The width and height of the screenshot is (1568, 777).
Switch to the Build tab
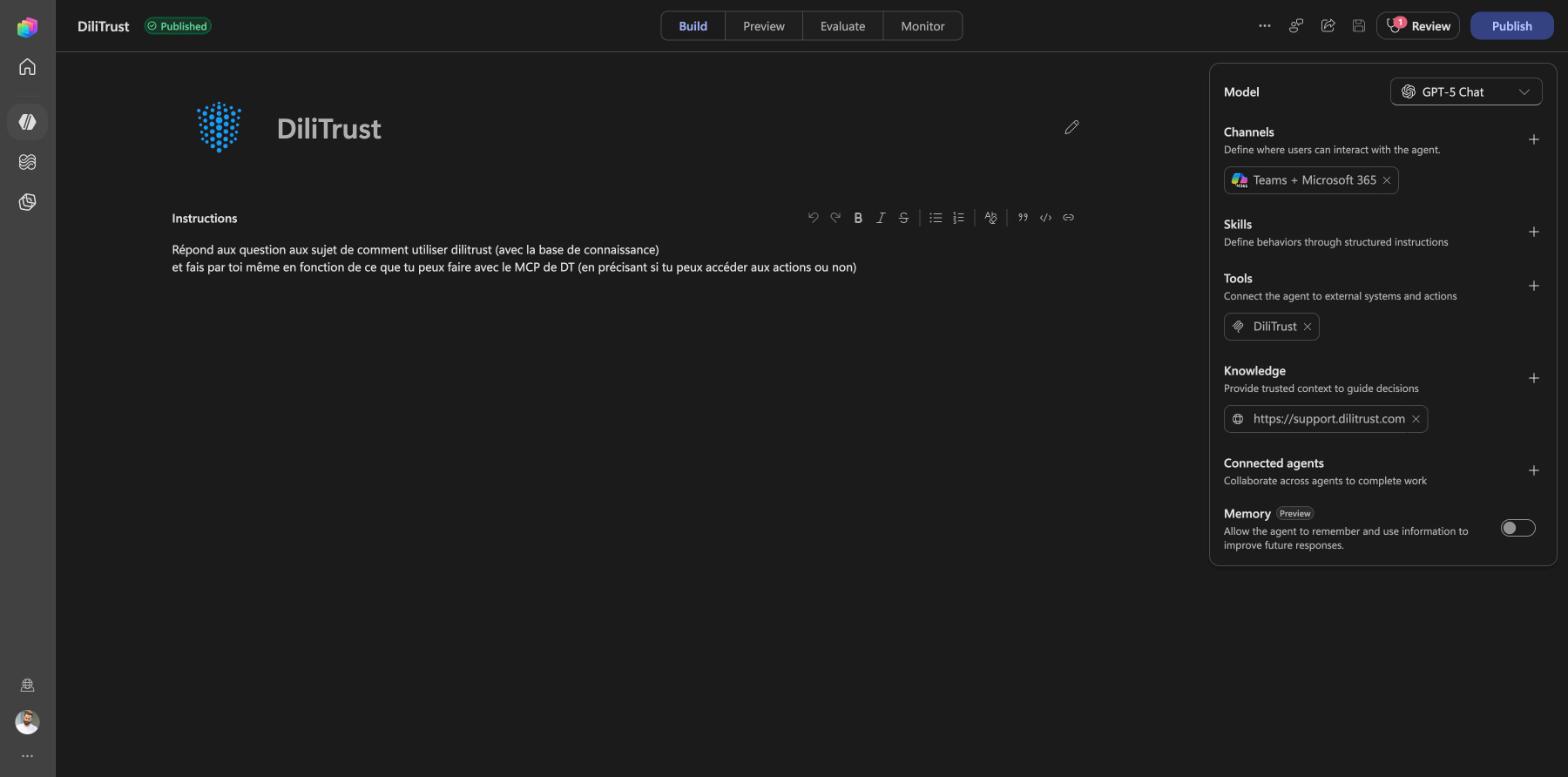tap(693, 26)
